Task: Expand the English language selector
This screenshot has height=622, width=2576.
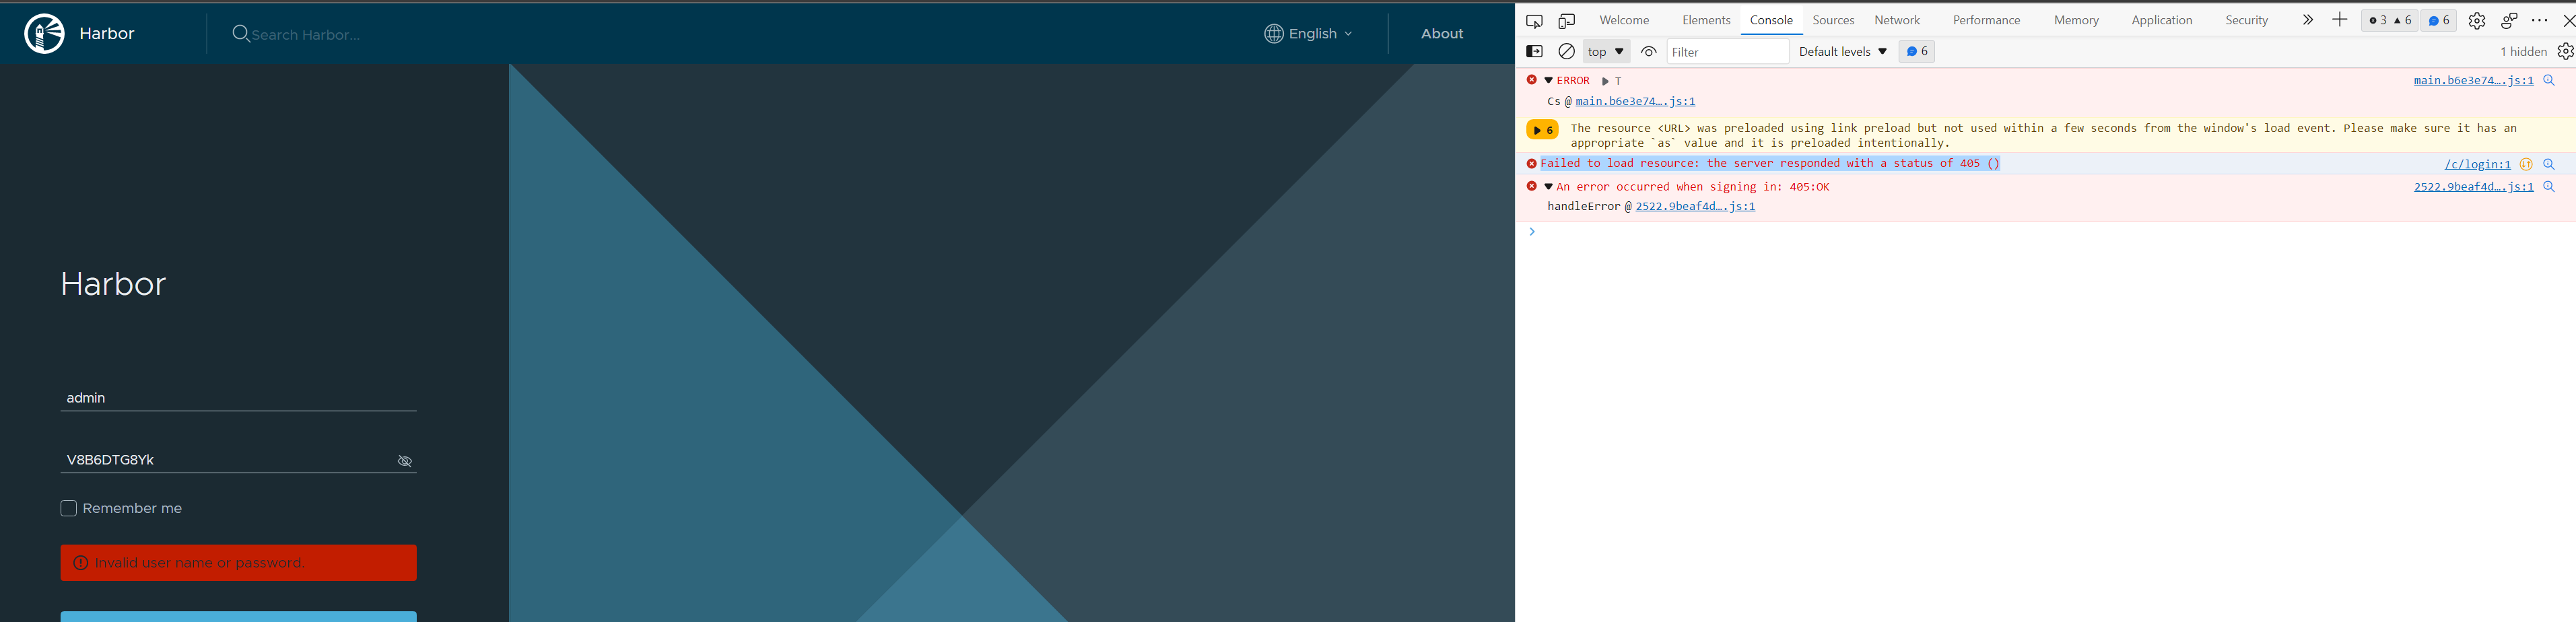Action: 1308,33
